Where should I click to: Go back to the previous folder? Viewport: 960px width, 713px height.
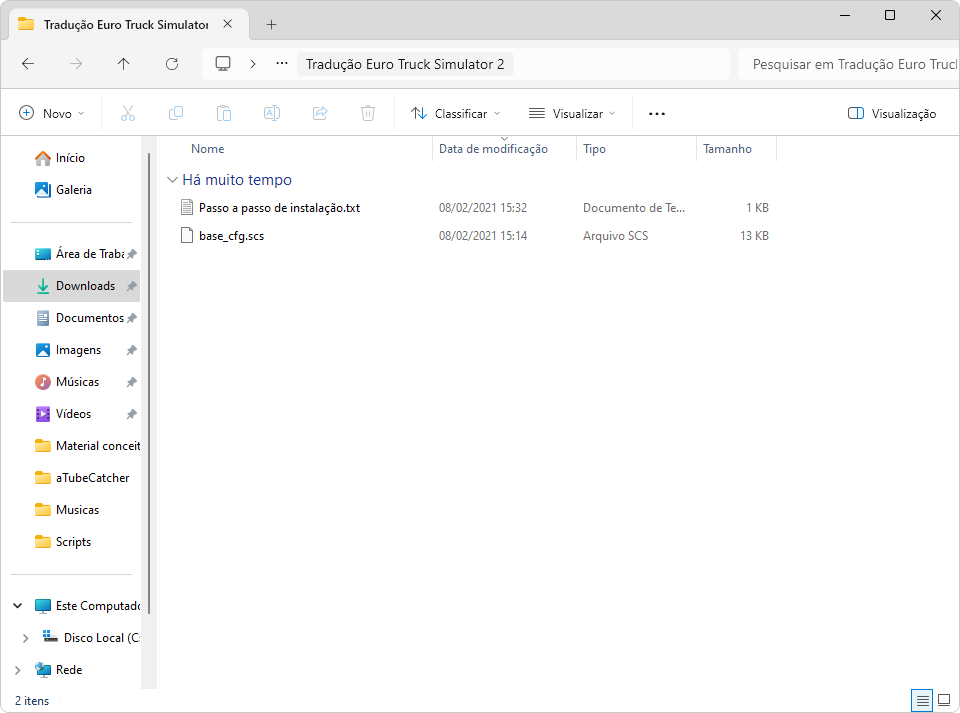pos(28,64)
